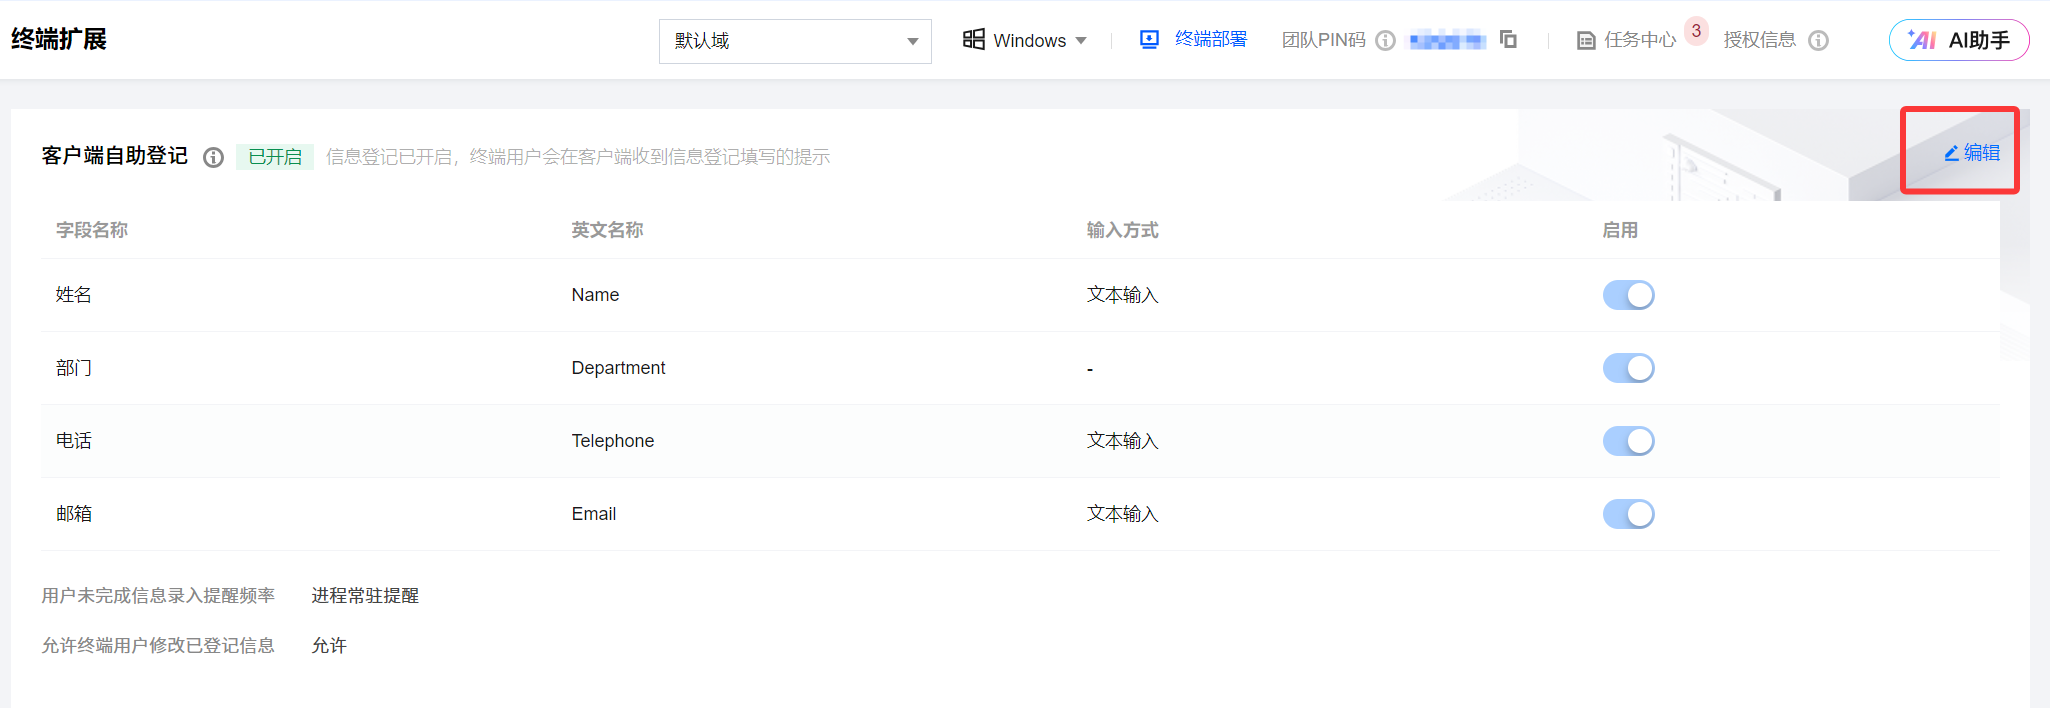Open 授权信息 in the top bar
The width and height of the screenshot is (2050, 708).
point(1759,40)
